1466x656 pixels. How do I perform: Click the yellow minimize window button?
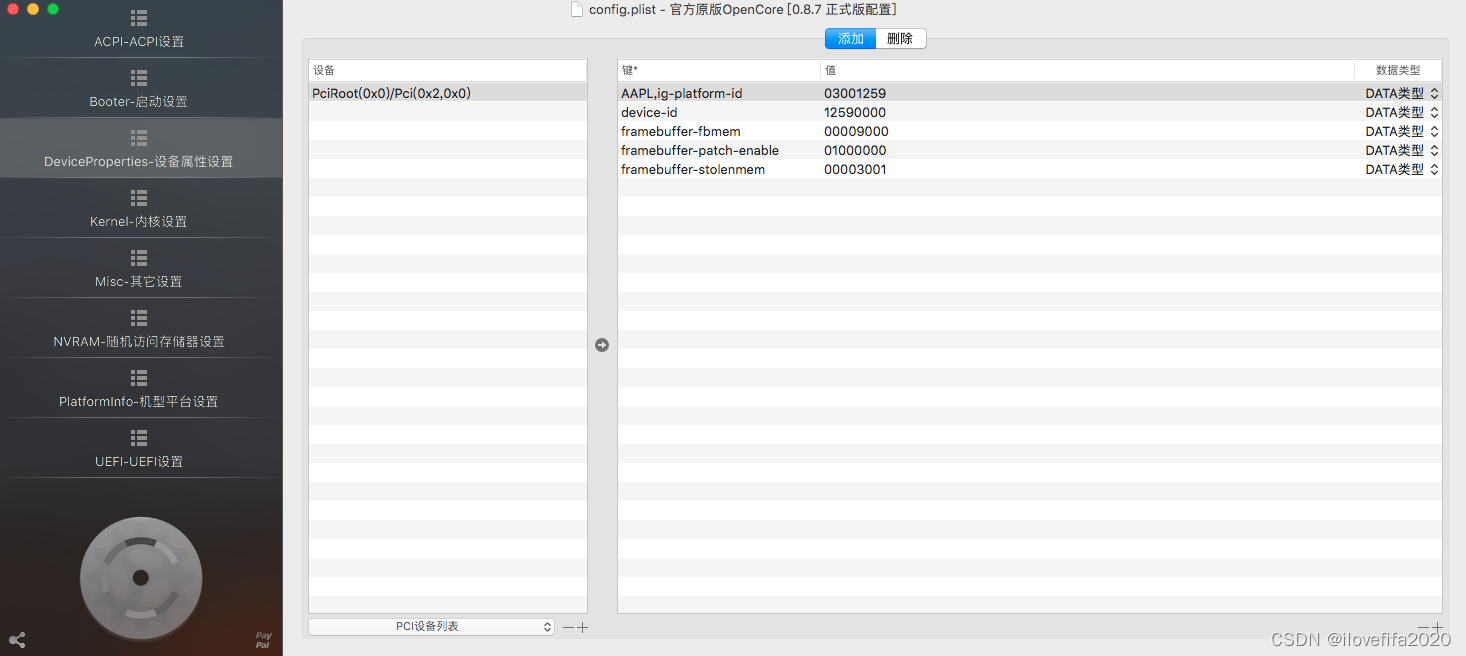pyautogui.click(x=33, y=9)
